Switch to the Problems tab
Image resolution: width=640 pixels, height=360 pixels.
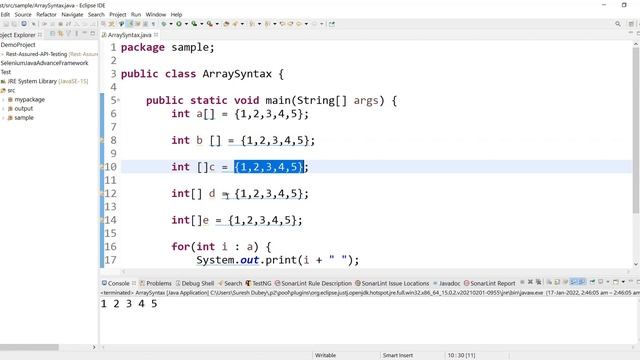pos(156,283)
